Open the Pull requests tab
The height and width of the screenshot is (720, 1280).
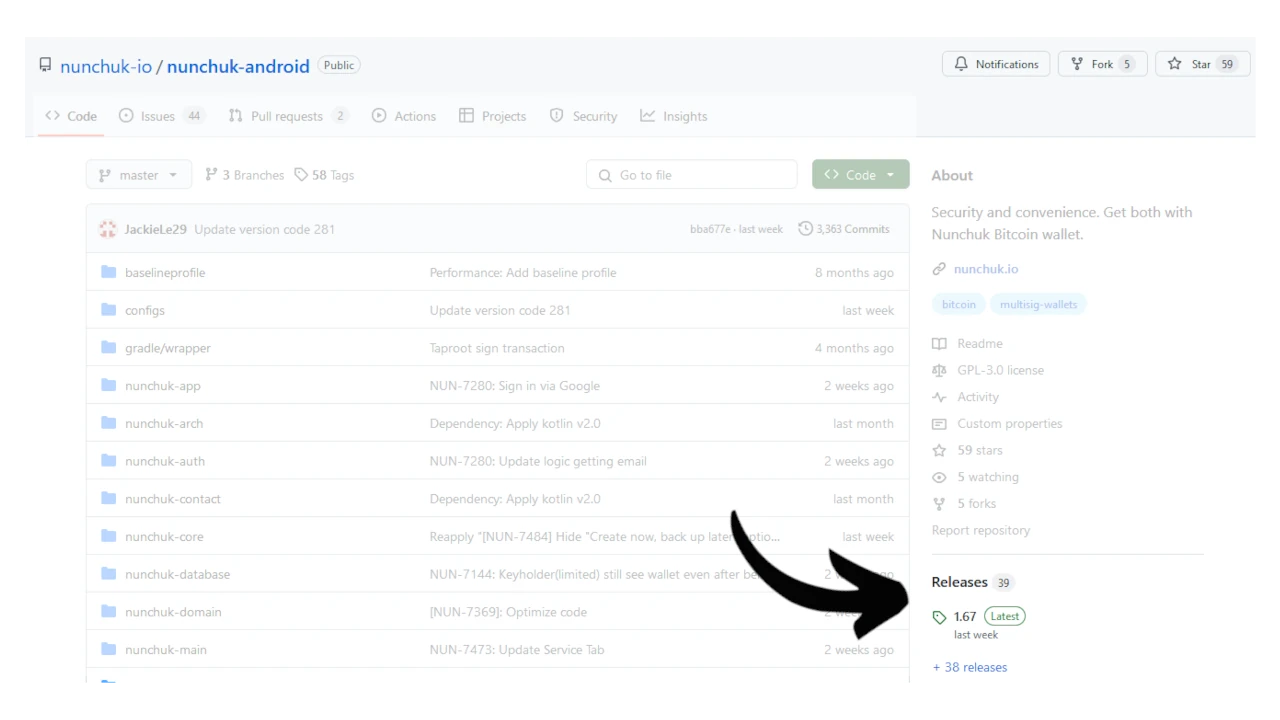pos(287,116)
